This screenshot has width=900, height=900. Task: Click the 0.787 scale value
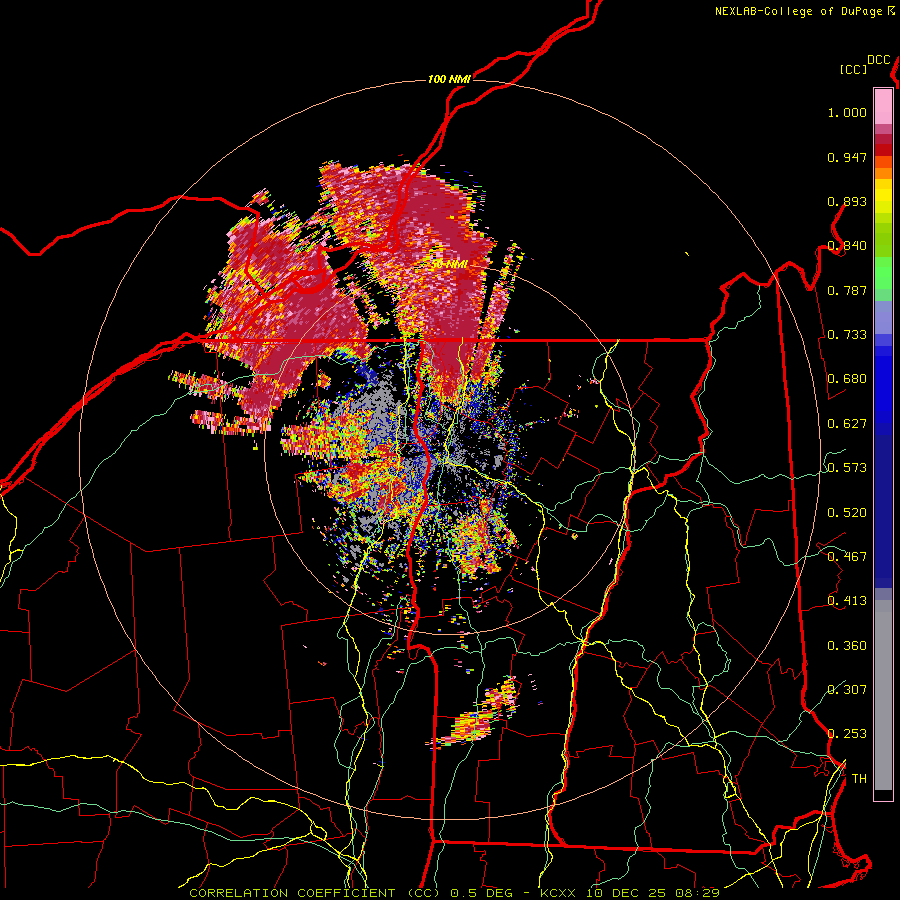click(847, 290)
